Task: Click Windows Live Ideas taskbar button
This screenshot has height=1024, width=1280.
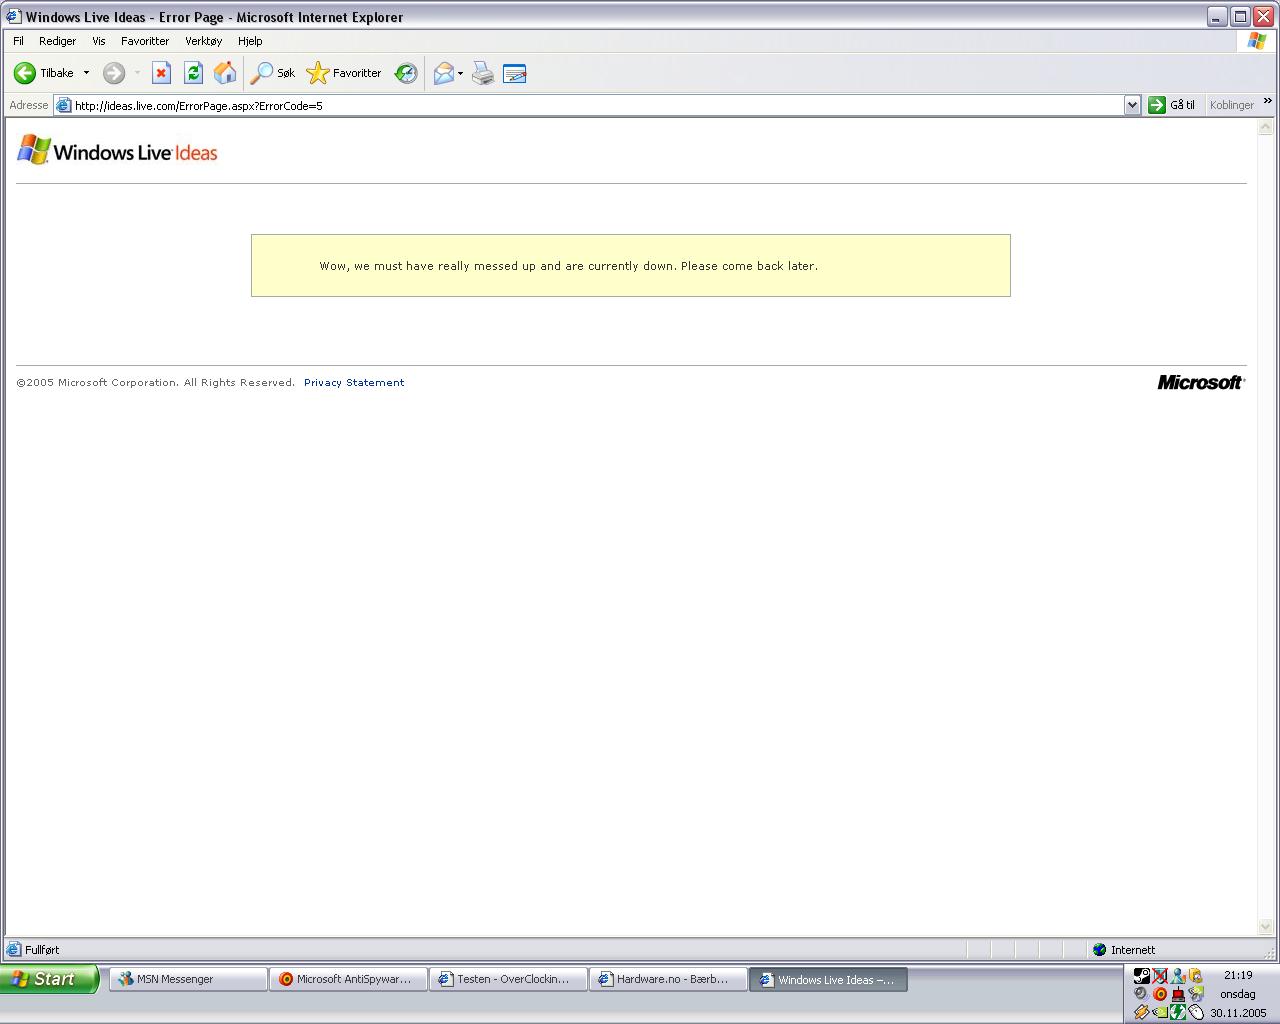Action: [828, 980]
